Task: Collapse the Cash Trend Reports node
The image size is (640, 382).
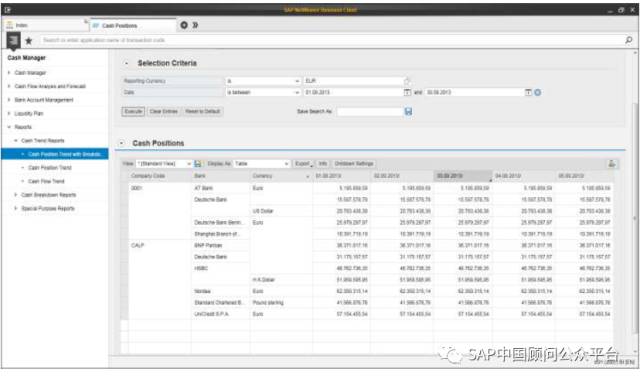Action: 16,140
